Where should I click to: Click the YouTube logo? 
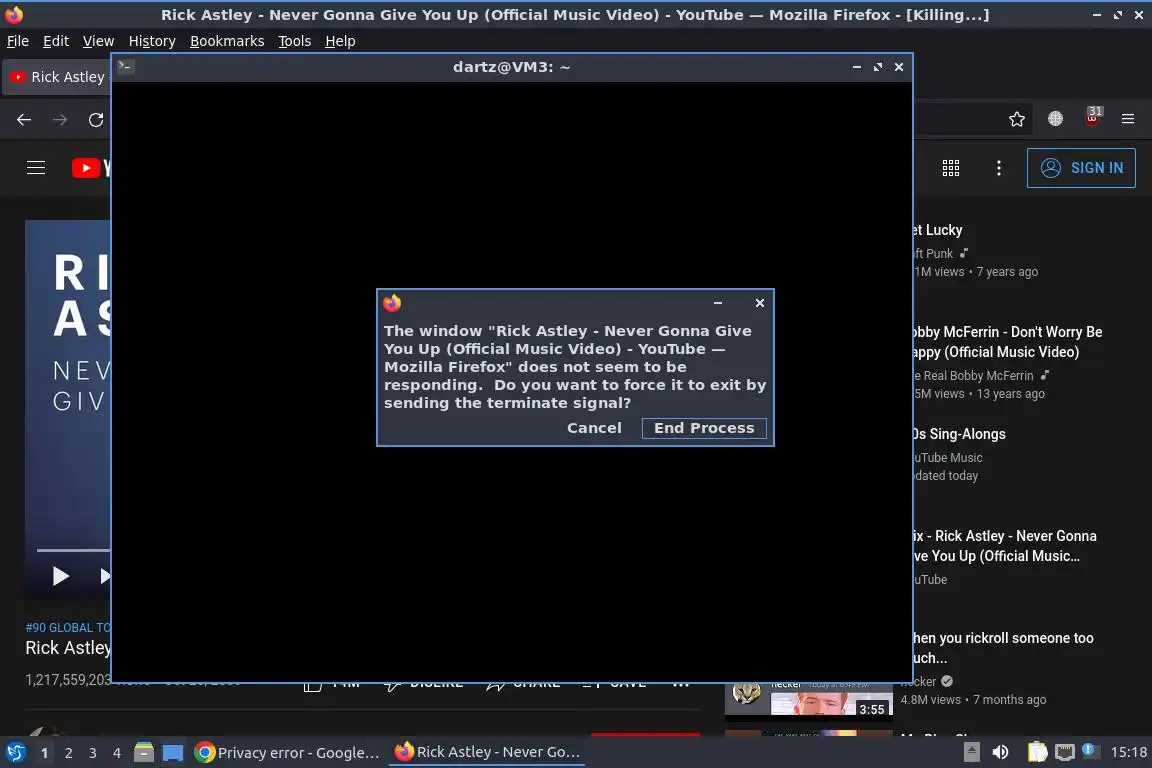(91, 168)
